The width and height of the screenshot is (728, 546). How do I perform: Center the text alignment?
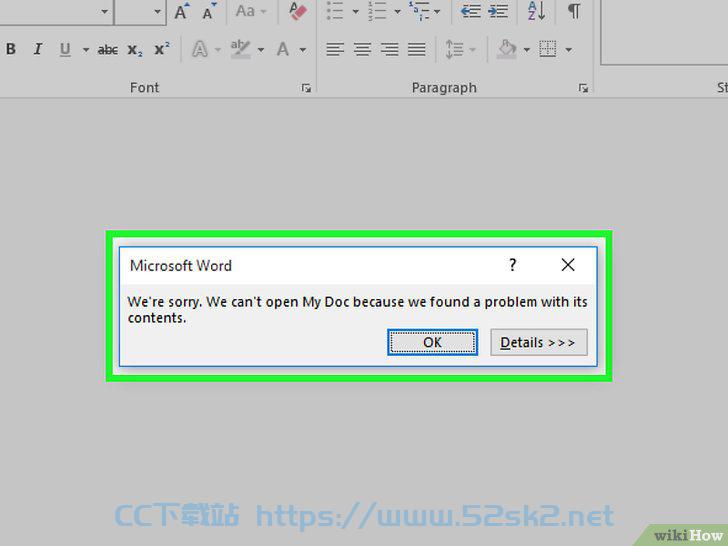pyautogui.click(x=362, y=49)
